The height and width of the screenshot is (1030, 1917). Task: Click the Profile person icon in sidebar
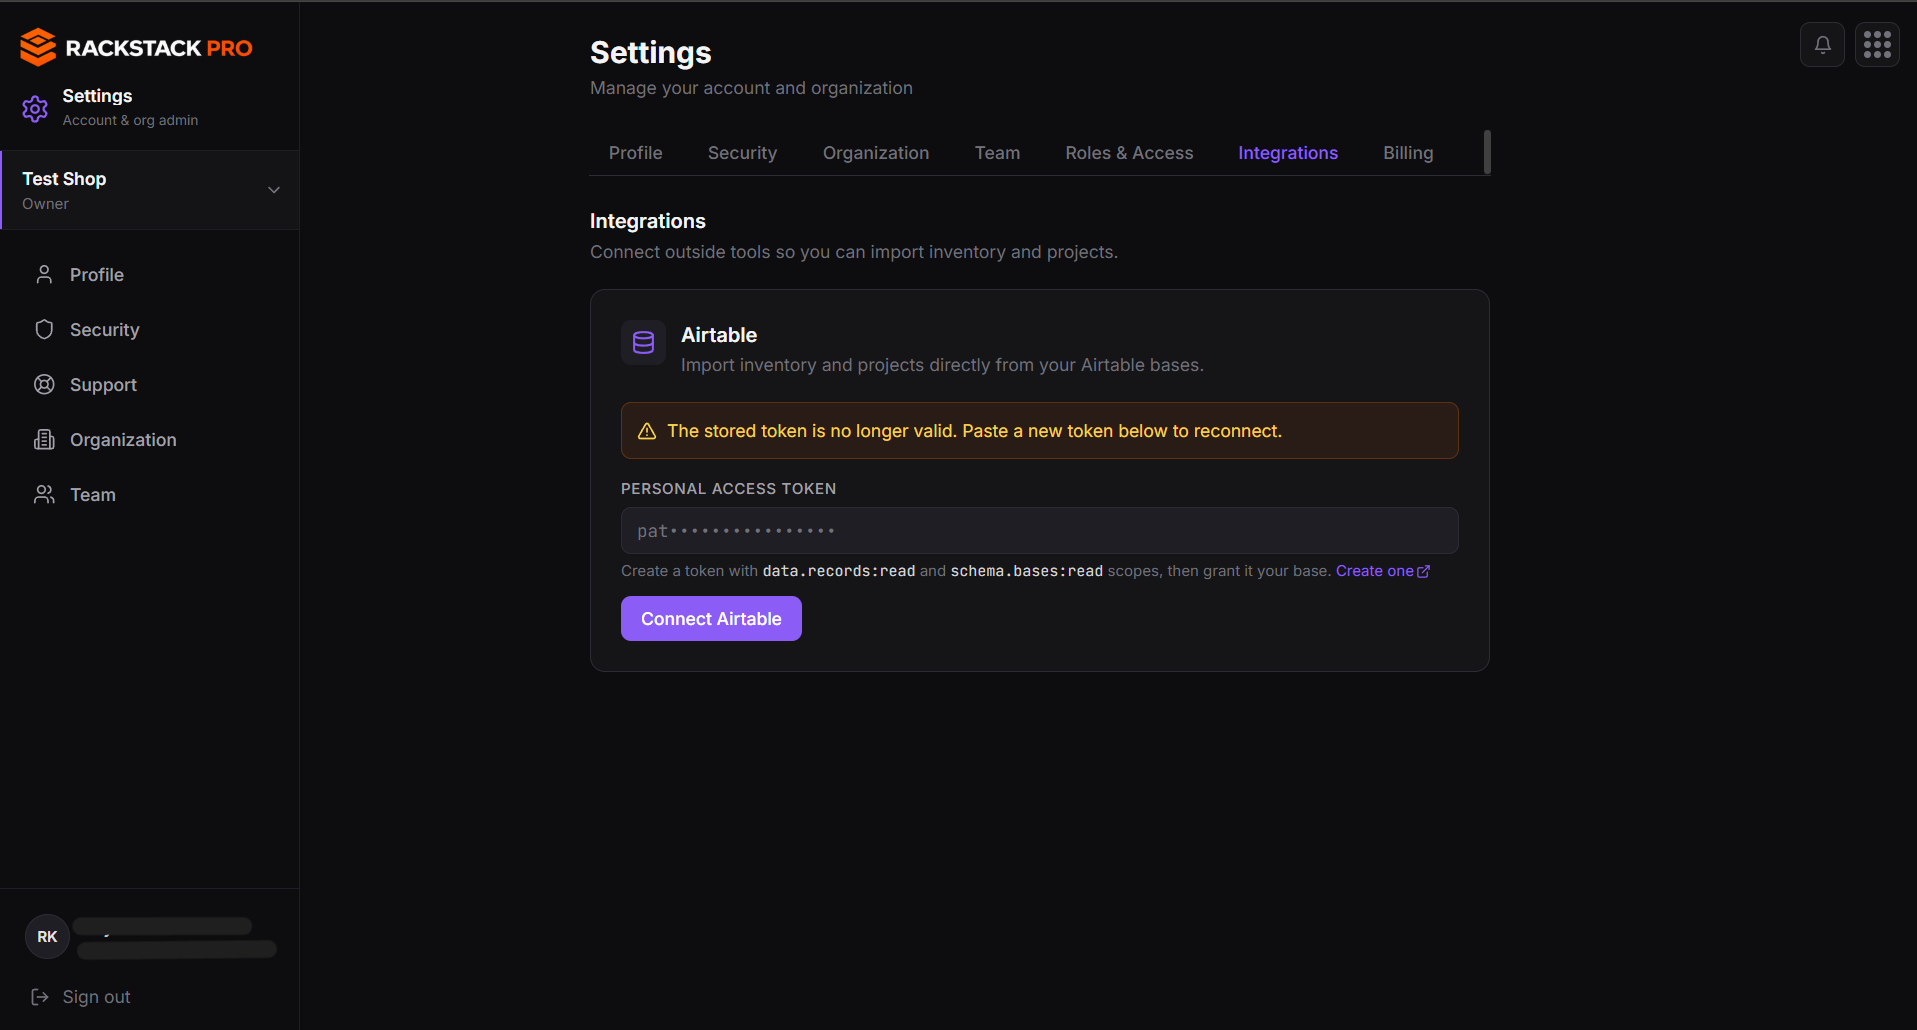44,274
